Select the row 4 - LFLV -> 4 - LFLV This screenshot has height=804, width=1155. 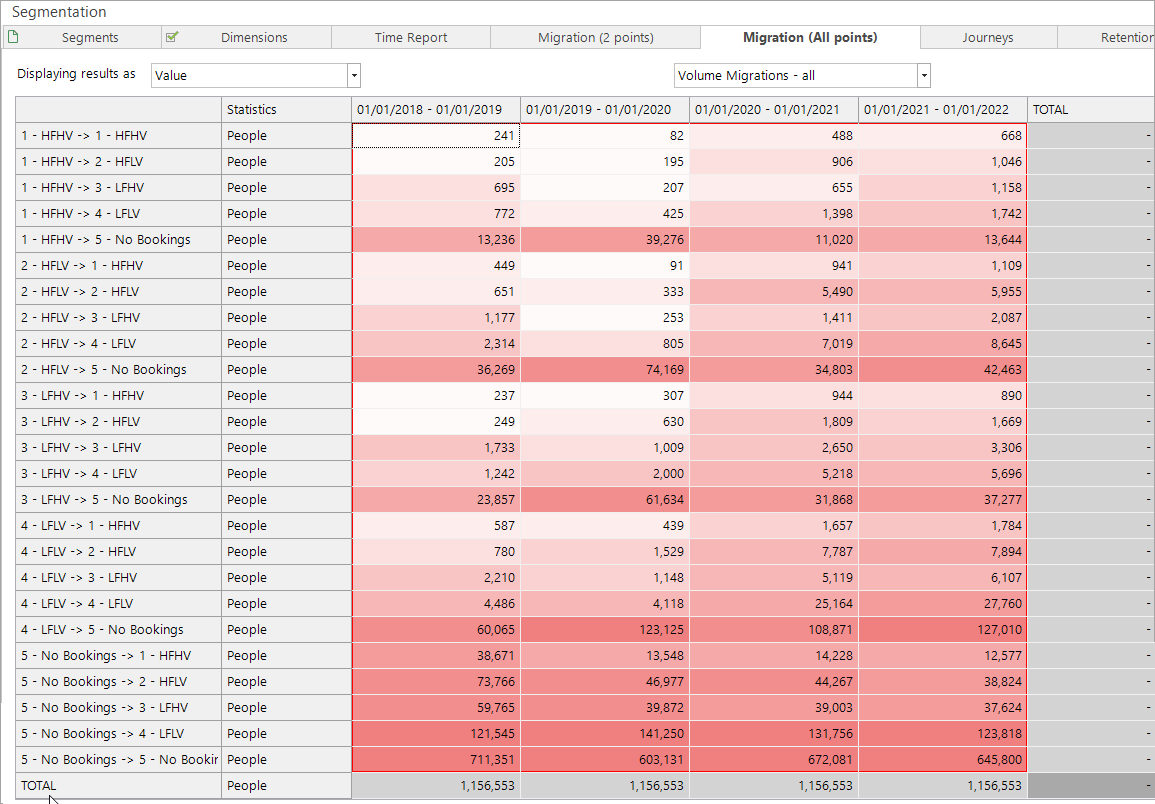point(119,604)
